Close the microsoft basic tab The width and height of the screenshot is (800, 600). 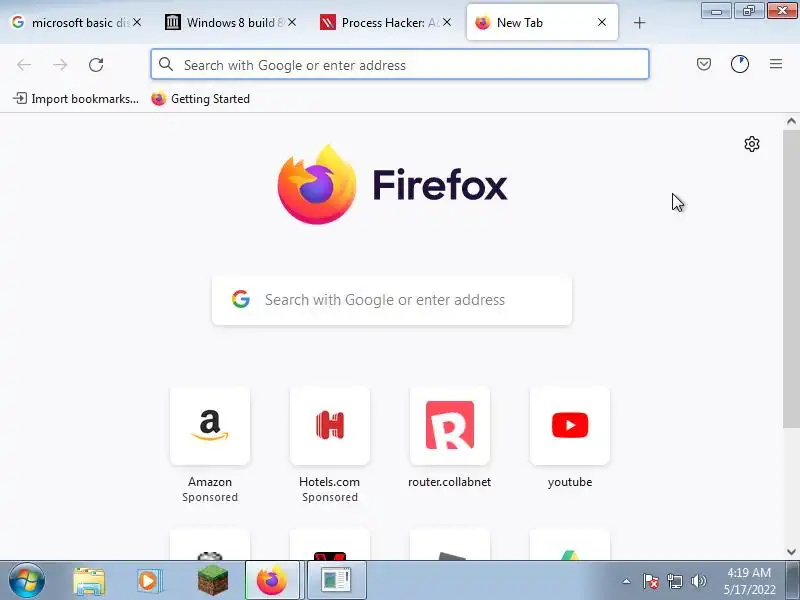(x=137, y=22)
